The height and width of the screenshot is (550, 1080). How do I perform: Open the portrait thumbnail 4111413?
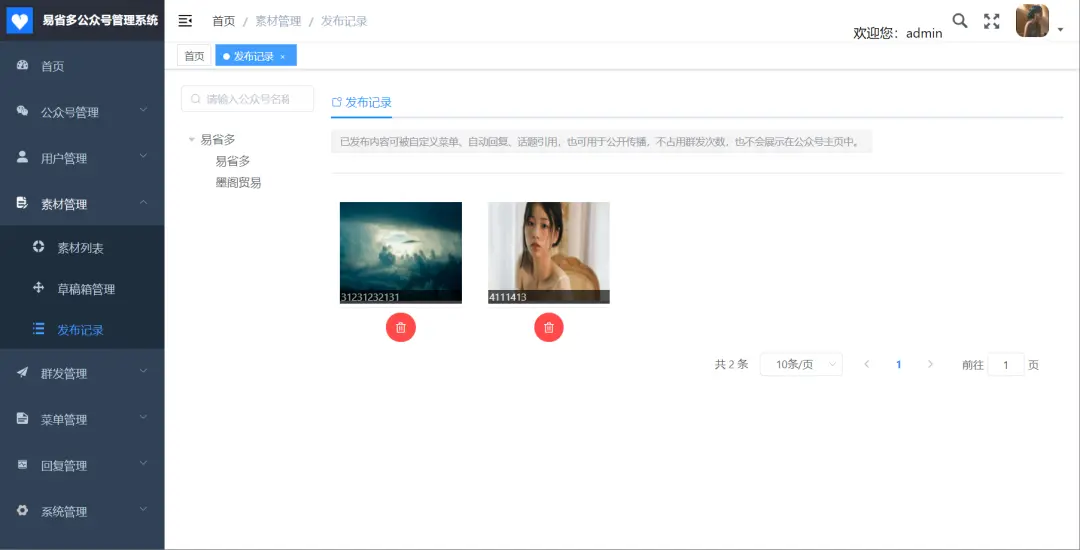coord(549,252)
